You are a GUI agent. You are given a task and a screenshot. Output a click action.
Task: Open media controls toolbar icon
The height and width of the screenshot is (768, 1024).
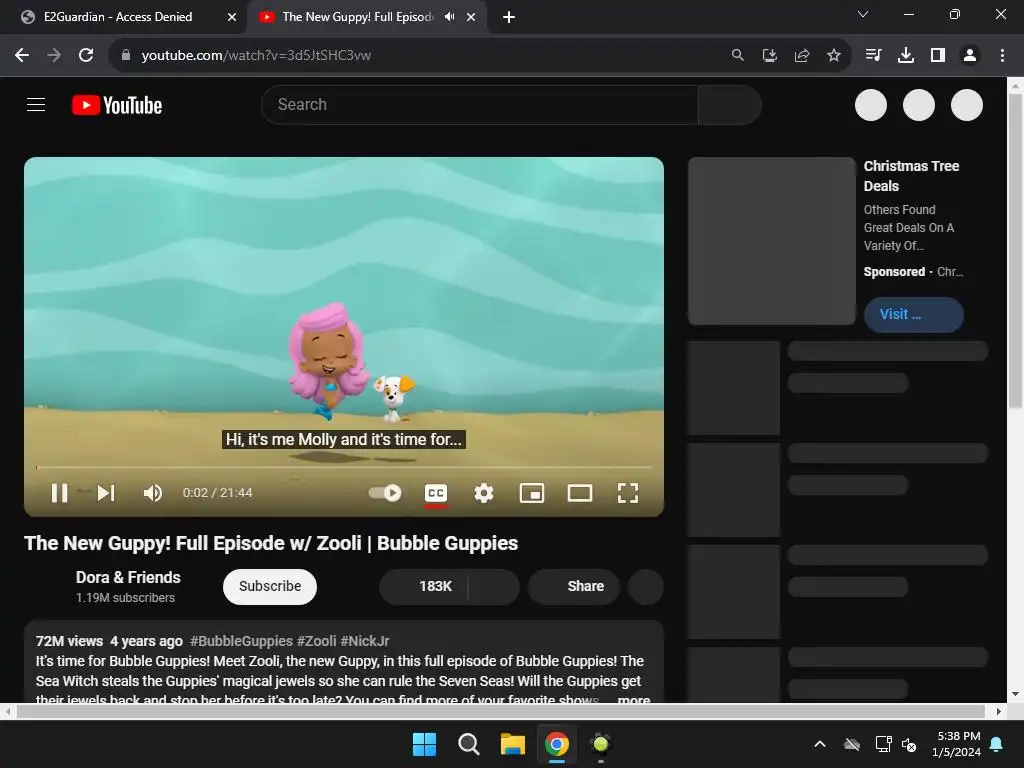click(873, 55)
